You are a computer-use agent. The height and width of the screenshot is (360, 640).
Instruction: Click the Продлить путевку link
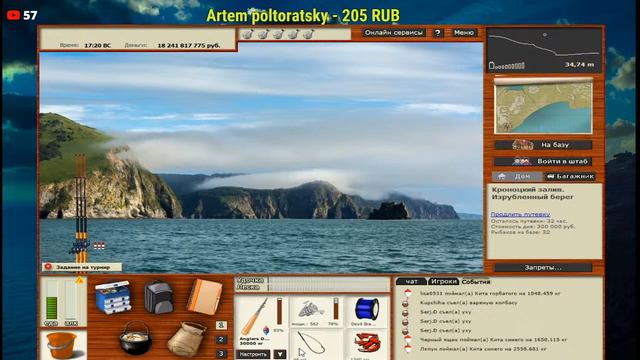coord(520,214)
